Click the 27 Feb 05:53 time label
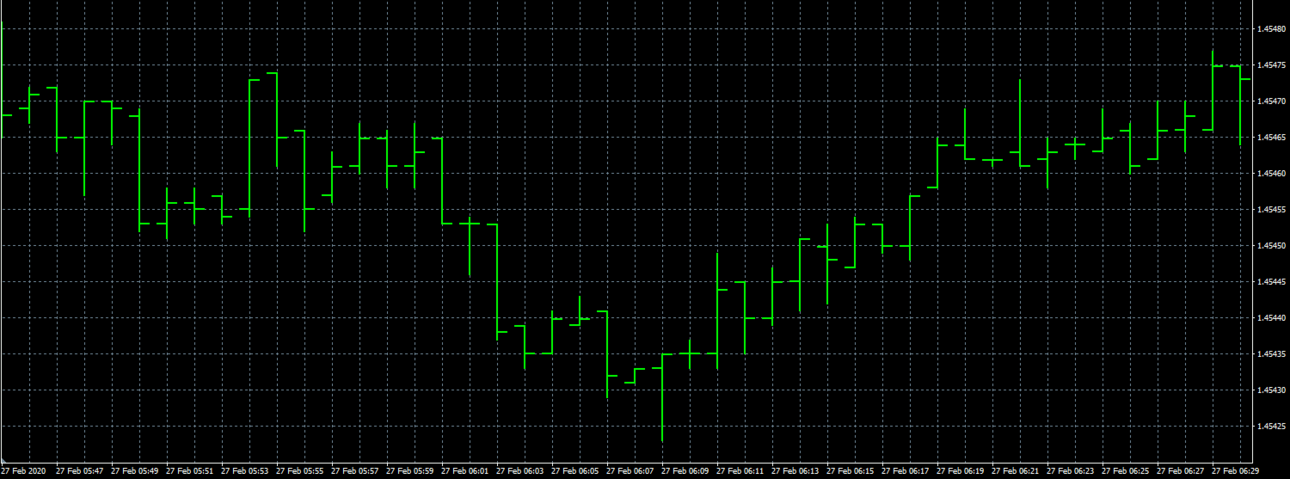The image size is (1290, 479). pos(245,471)
